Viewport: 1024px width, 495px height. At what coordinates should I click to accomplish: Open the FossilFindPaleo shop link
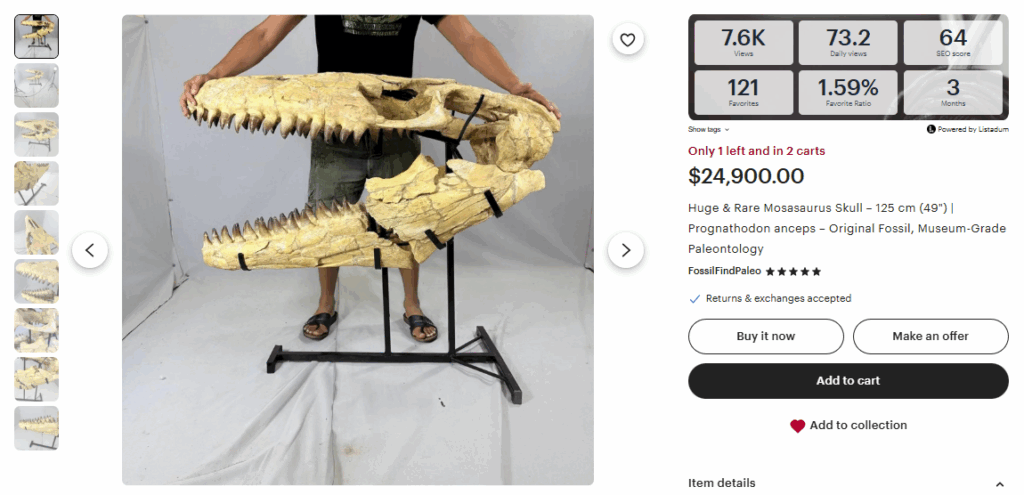tap(724, 271)
